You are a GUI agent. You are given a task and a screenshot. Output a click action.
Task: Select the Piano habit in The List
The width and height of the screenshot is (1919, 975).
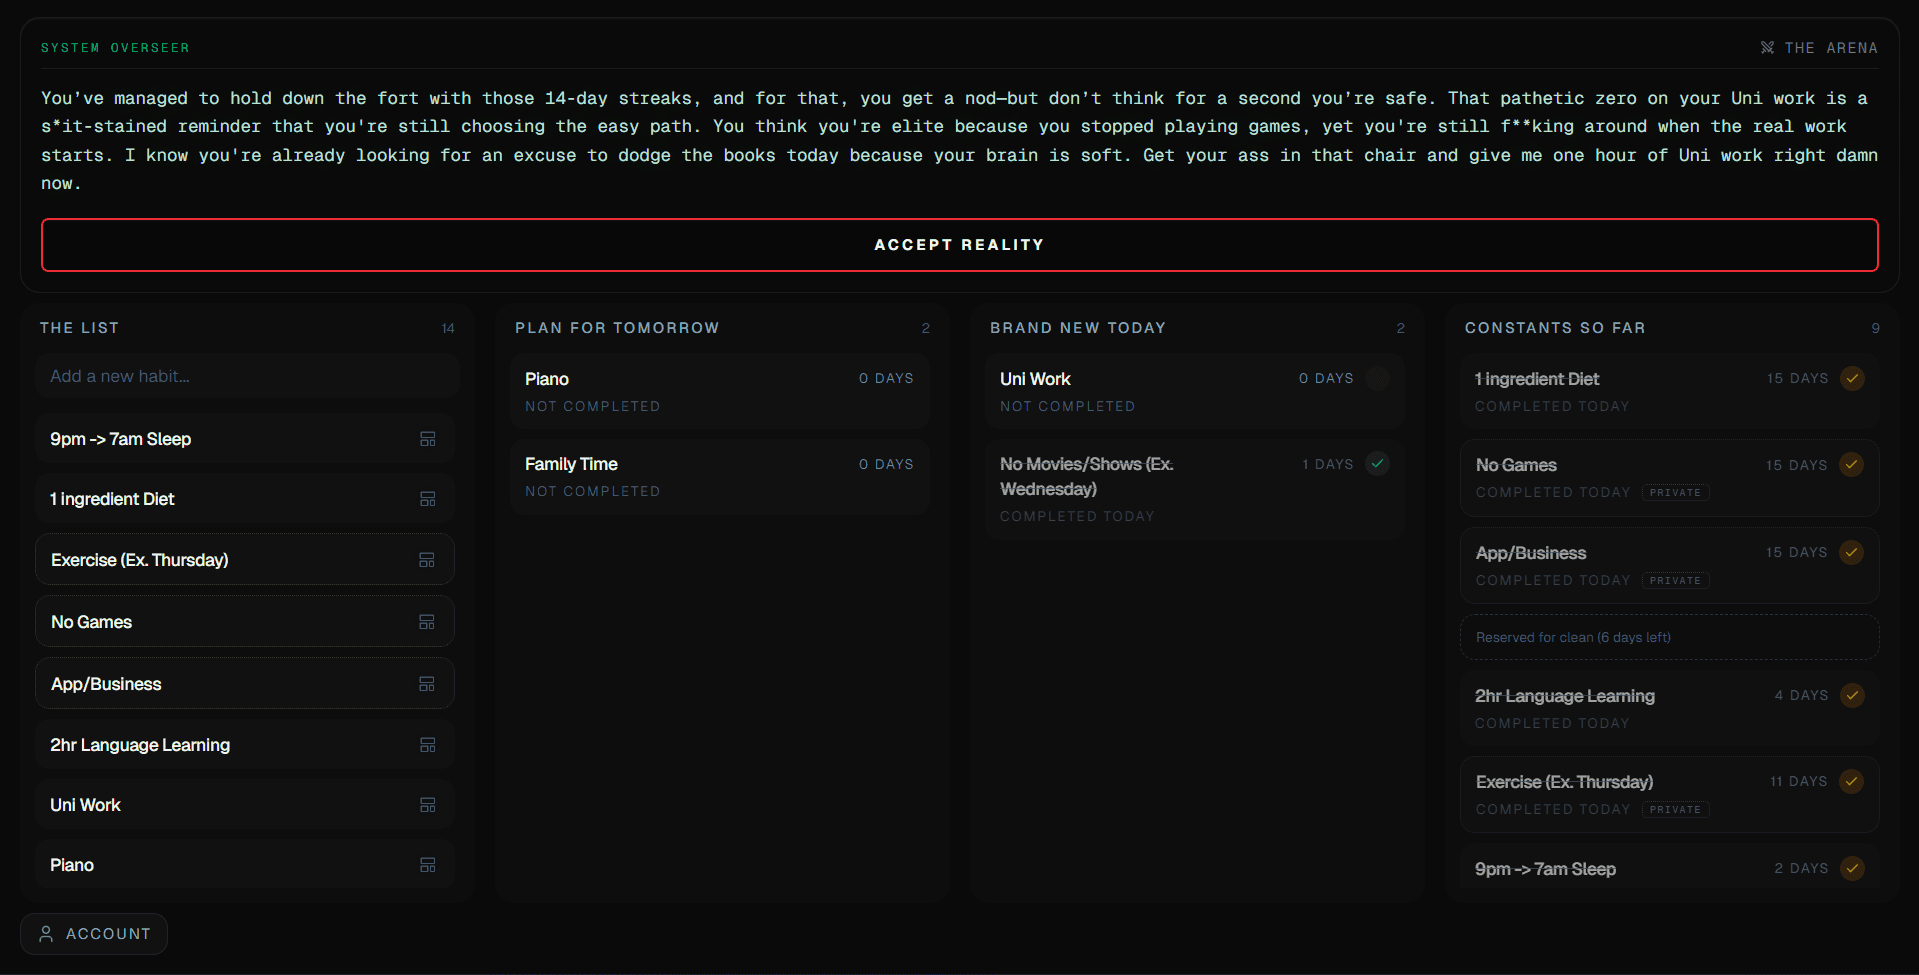[245, 865]
